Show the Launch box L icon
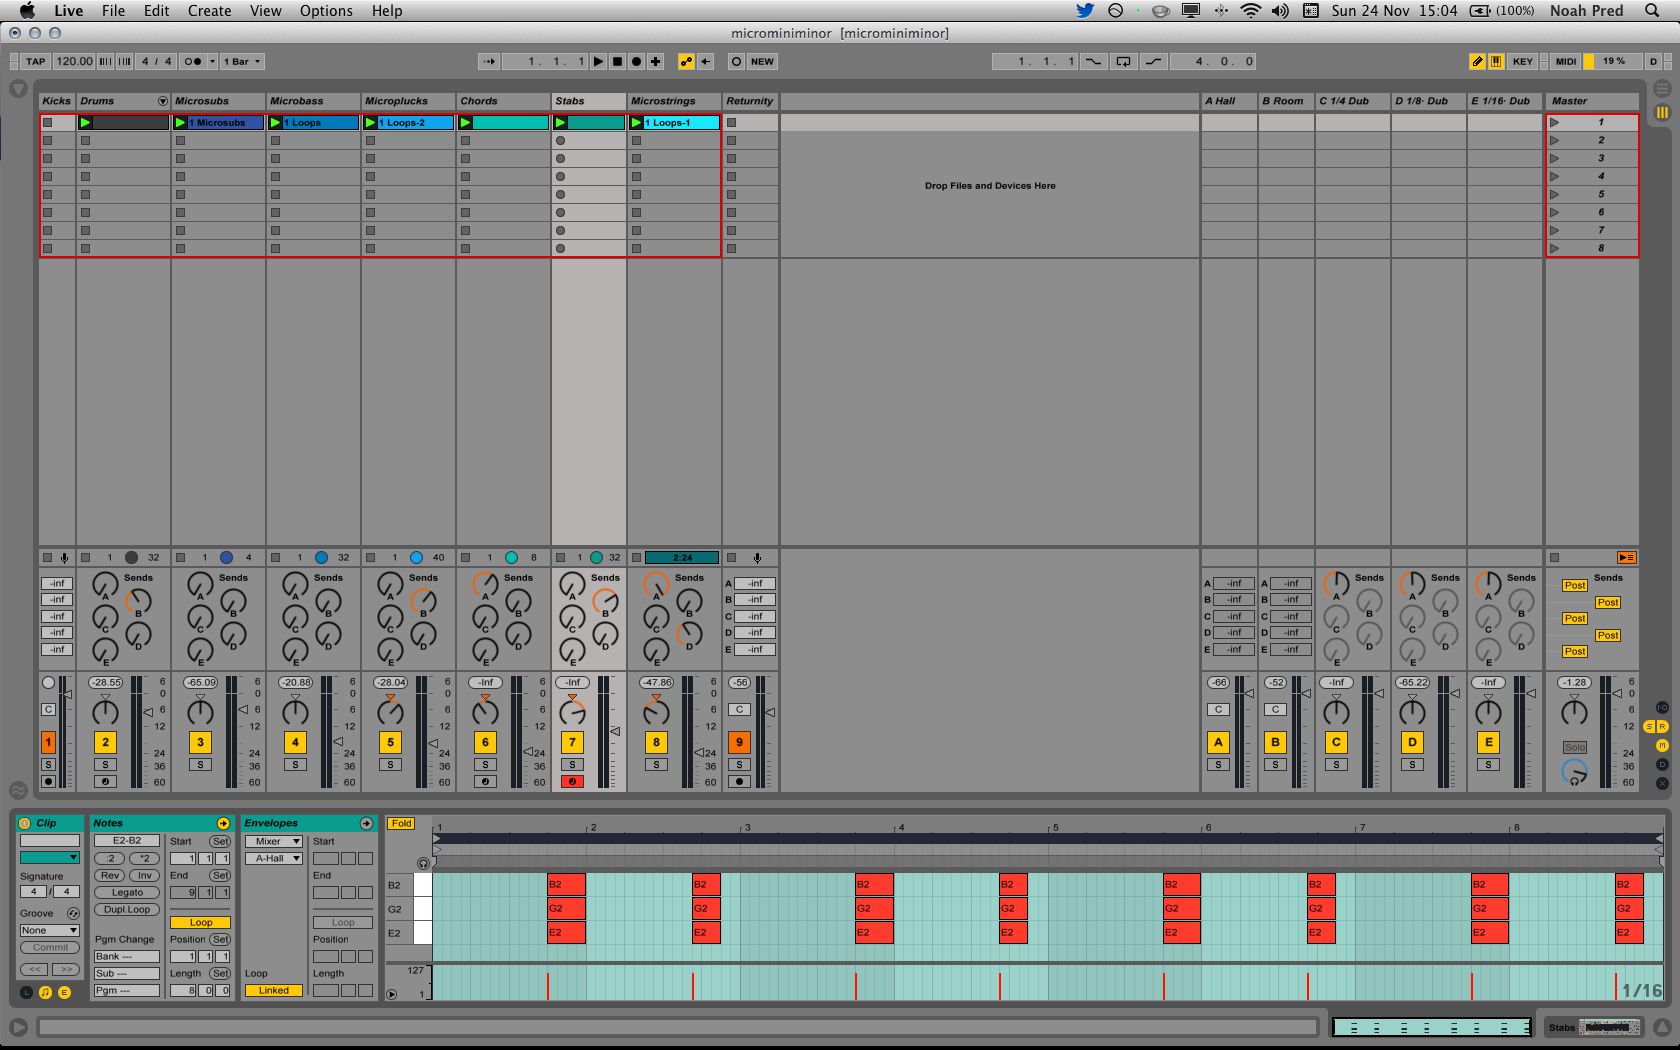The width and height of the screenshot is (1680, 1050). pyautogui.click(x=26, y=992)
